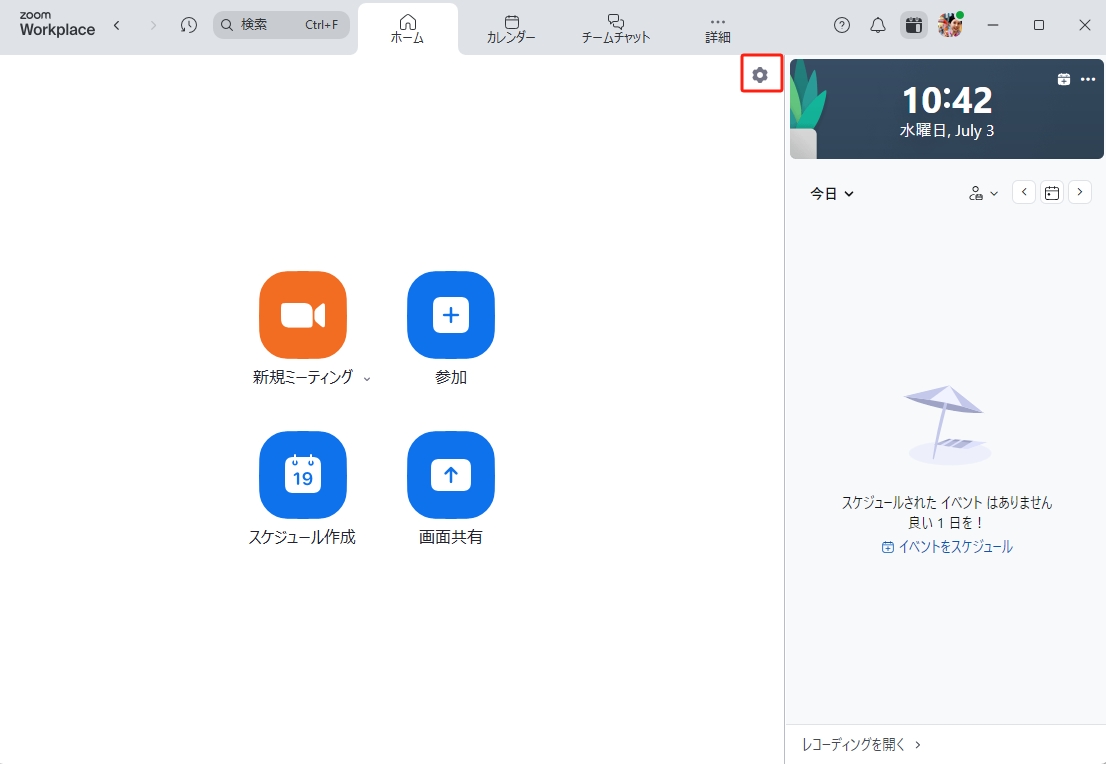Open the Join meeting icon

coord(450,315)
